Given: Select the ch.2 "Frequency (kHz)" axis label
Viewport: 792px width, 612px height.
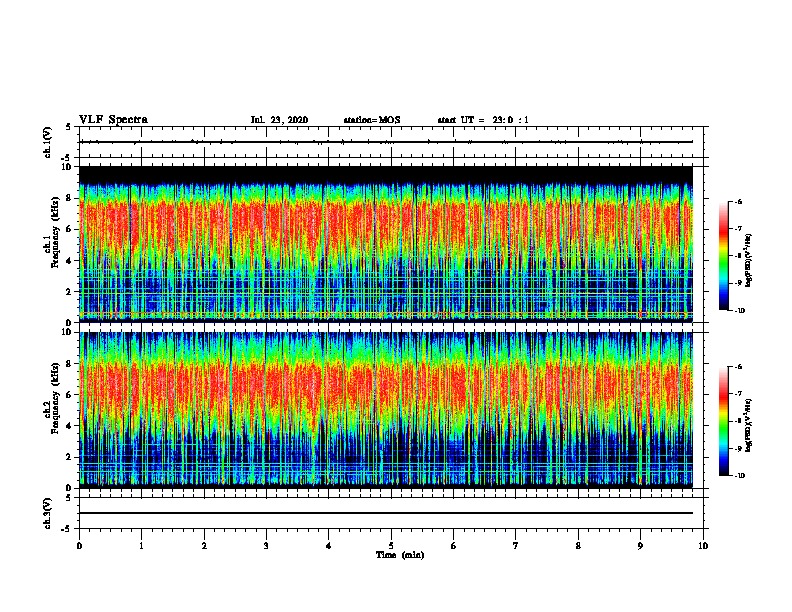Looking at the screenshot, I should [x=55, y=398].
